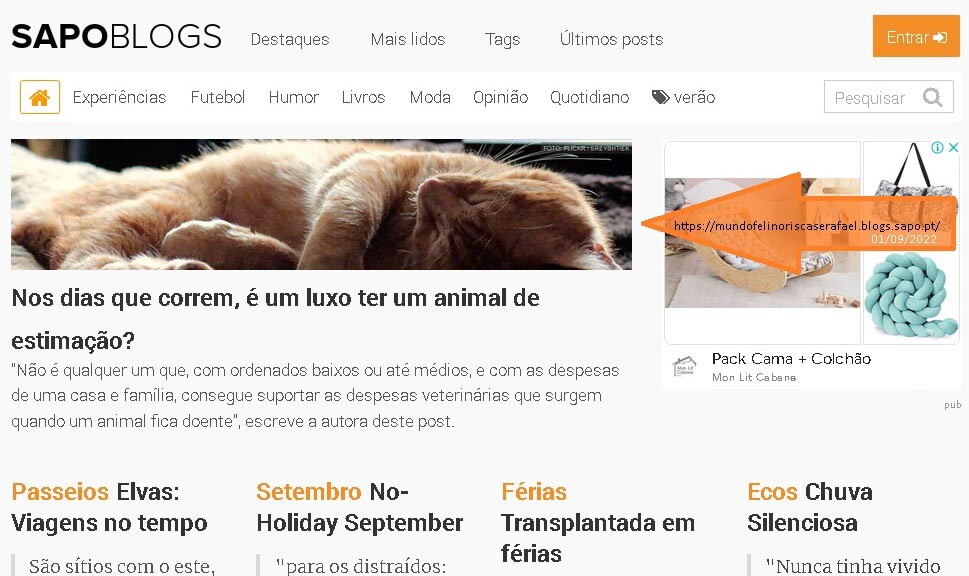Click the teal braided cushion ad image

[x=911, y=294]
